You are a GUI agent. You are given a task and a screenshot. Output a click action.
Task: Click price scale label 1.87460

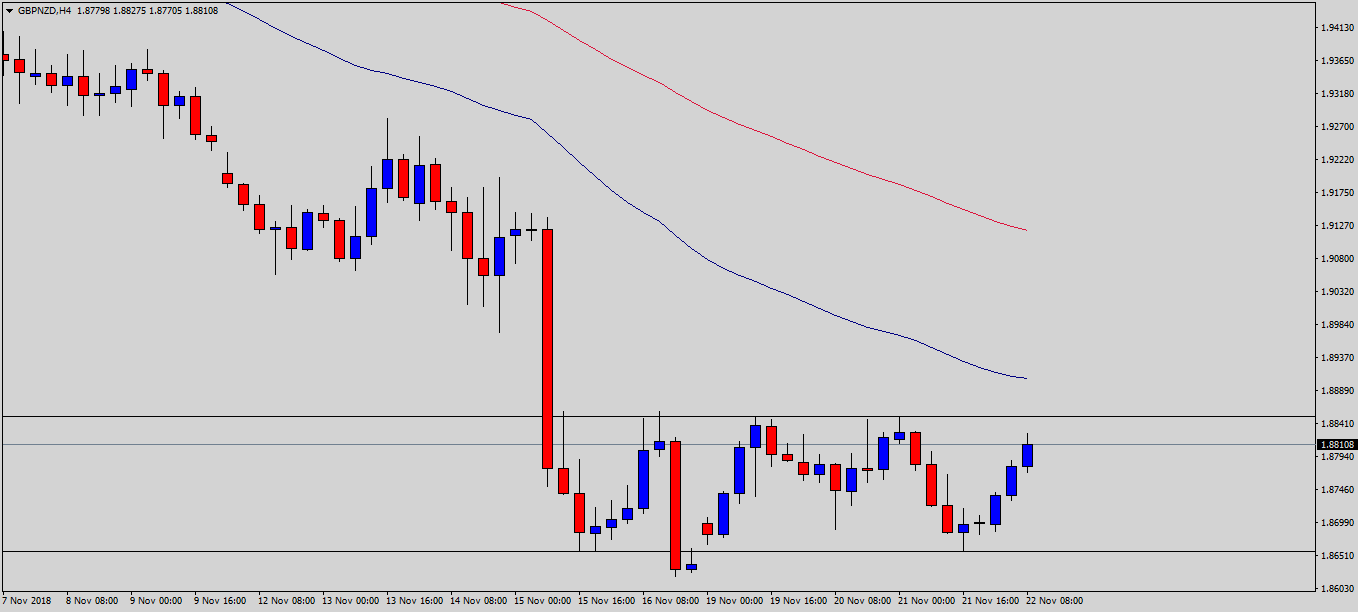1337,490
